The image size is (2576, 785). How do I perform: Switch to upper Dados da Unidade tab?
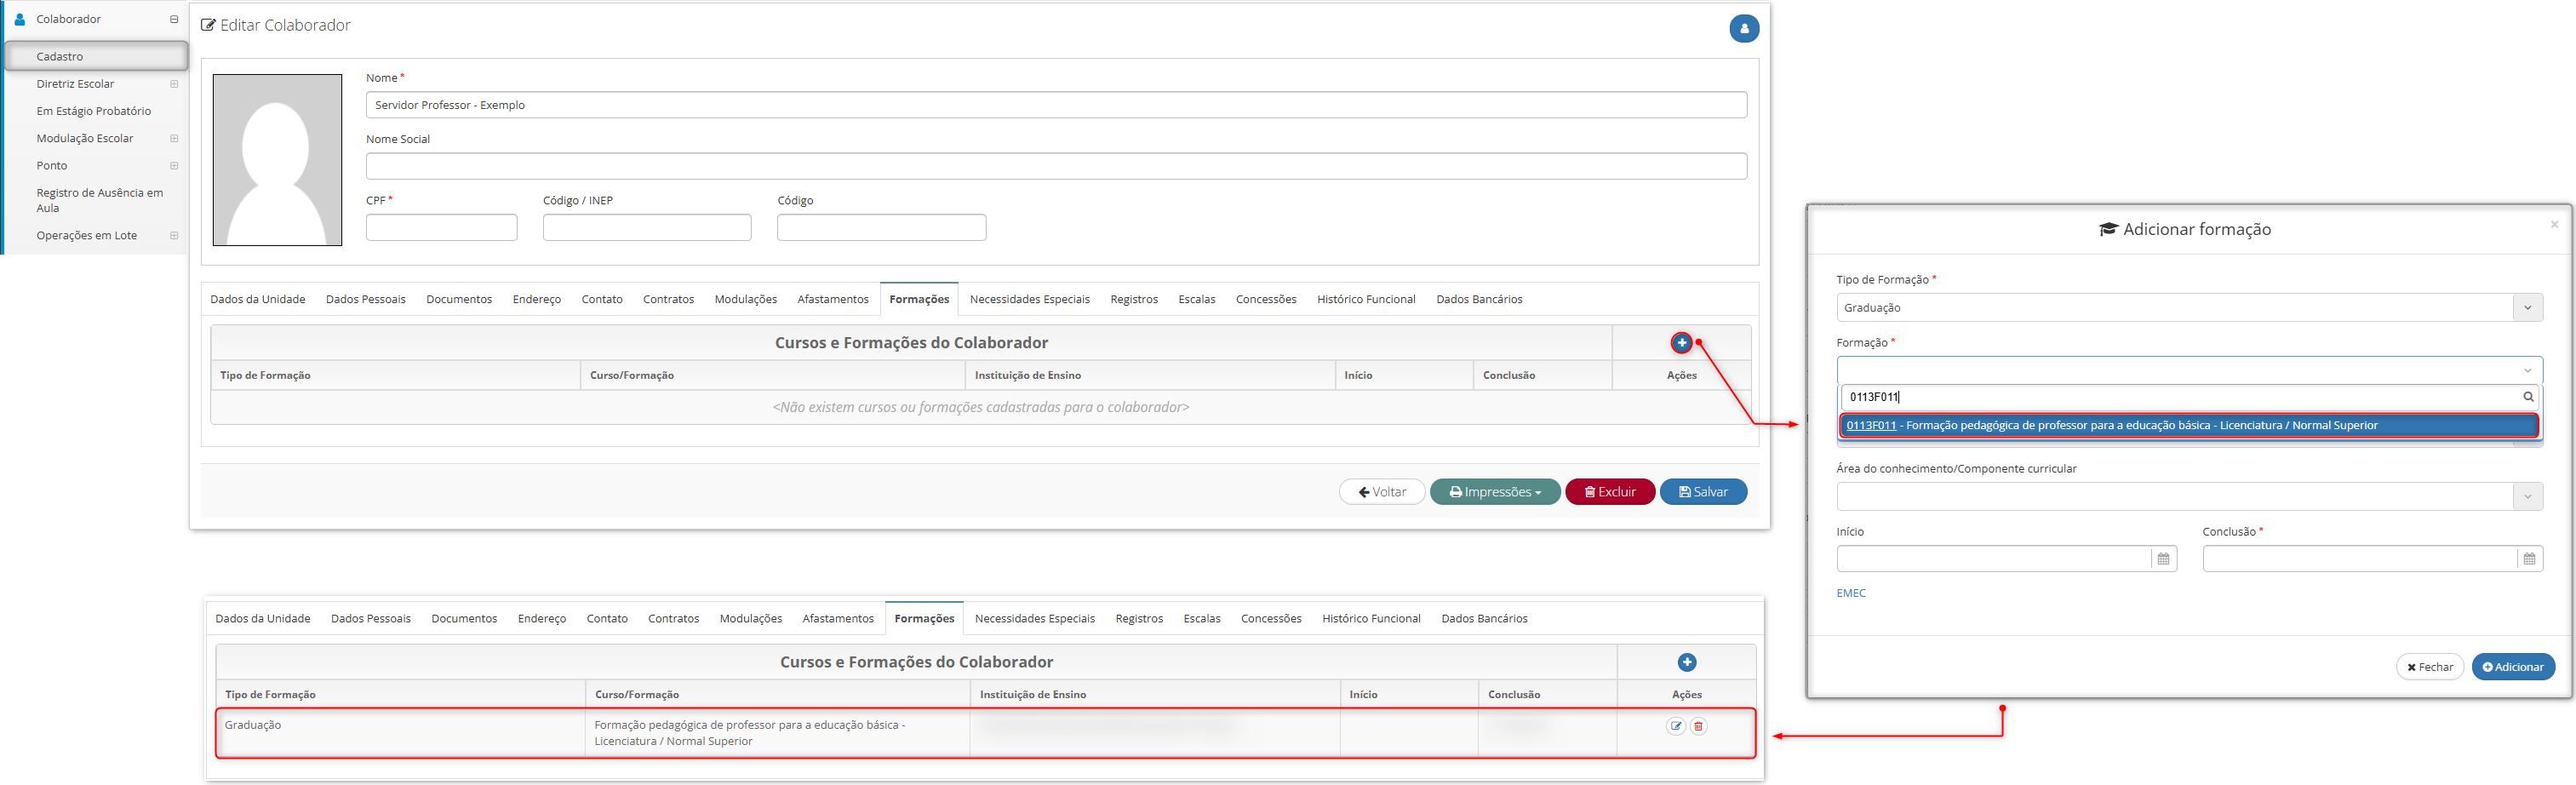[258, 299]
